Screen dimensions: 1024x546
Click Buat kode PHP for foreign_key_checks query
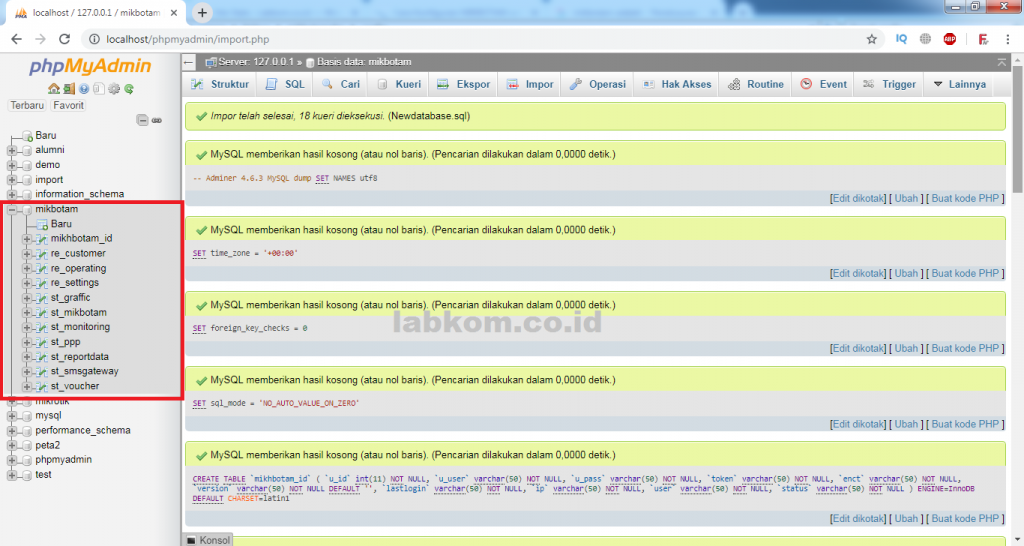[965, 349]
